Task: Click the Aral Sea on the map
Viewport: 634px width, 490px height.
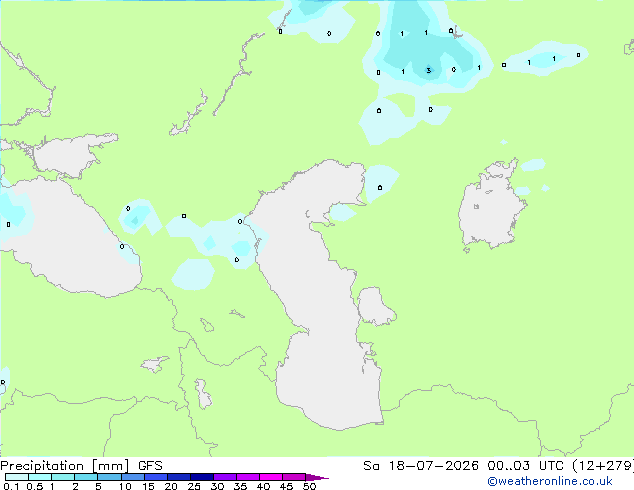Action: (x=491, y=210)
